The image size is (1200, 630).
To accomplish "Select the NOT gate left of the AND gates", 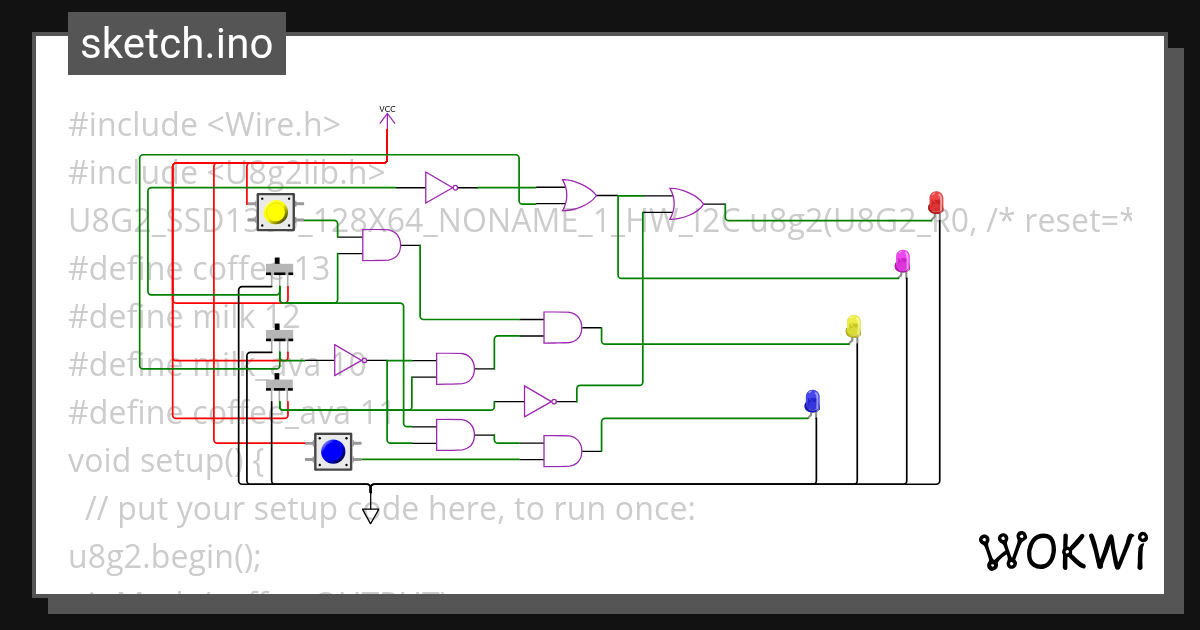I will click(x=349, y=360).
